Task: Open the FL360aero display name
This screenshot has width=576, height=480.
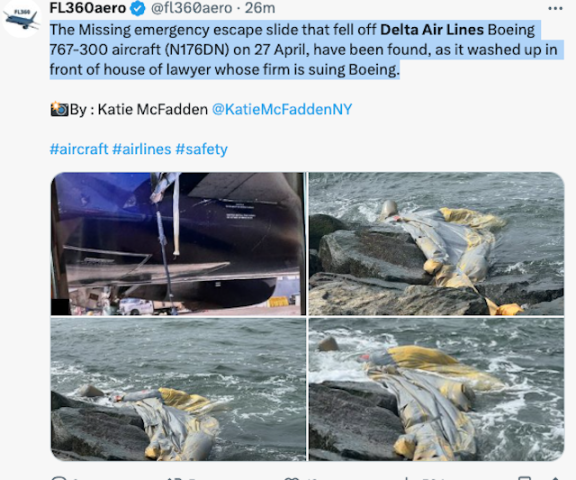Action: tap(88, 8)
